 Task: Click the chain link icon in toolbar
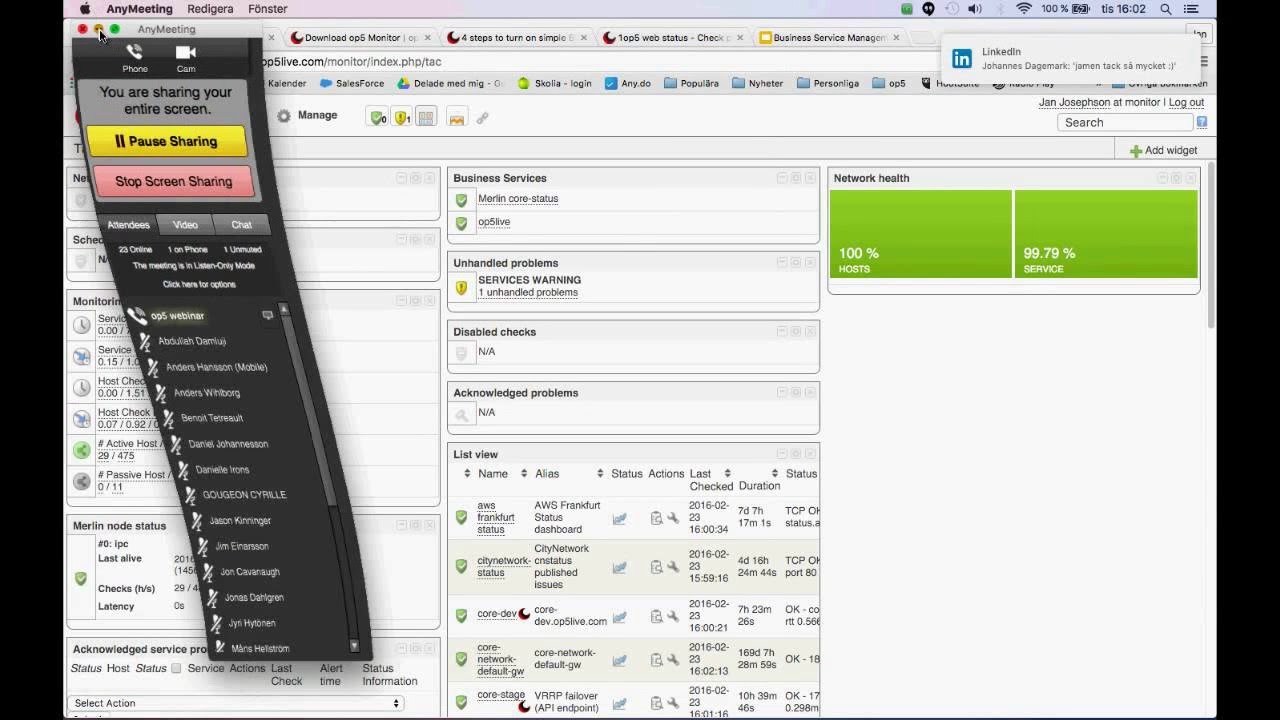pos(482,118)
